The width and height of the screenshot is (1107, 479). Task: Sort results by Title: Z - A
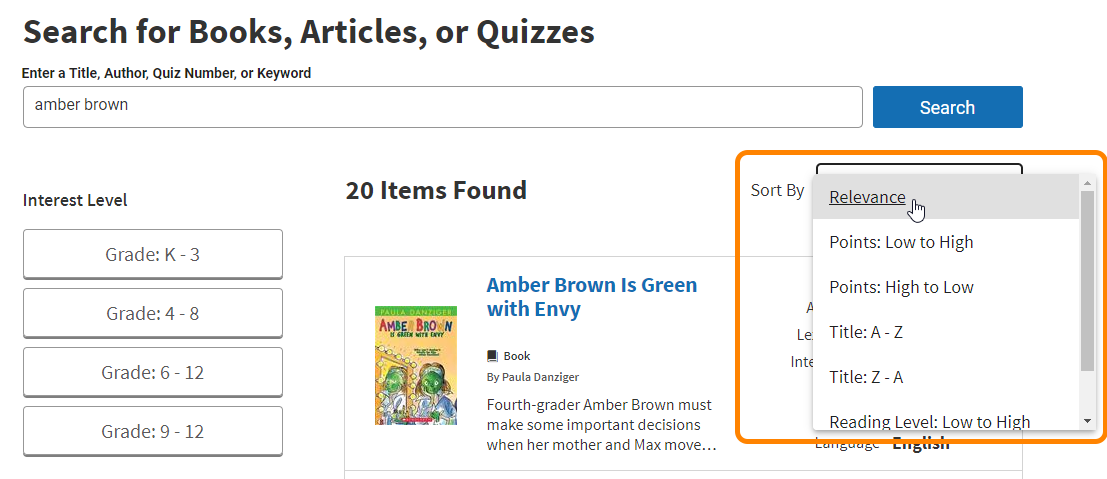[x=866, y=377]
